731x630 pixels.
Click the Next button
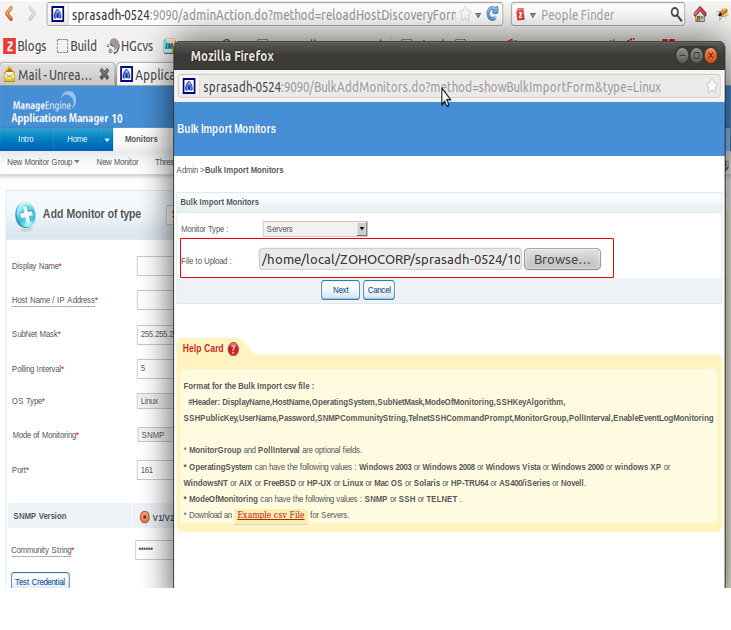[x=340, y=290]
